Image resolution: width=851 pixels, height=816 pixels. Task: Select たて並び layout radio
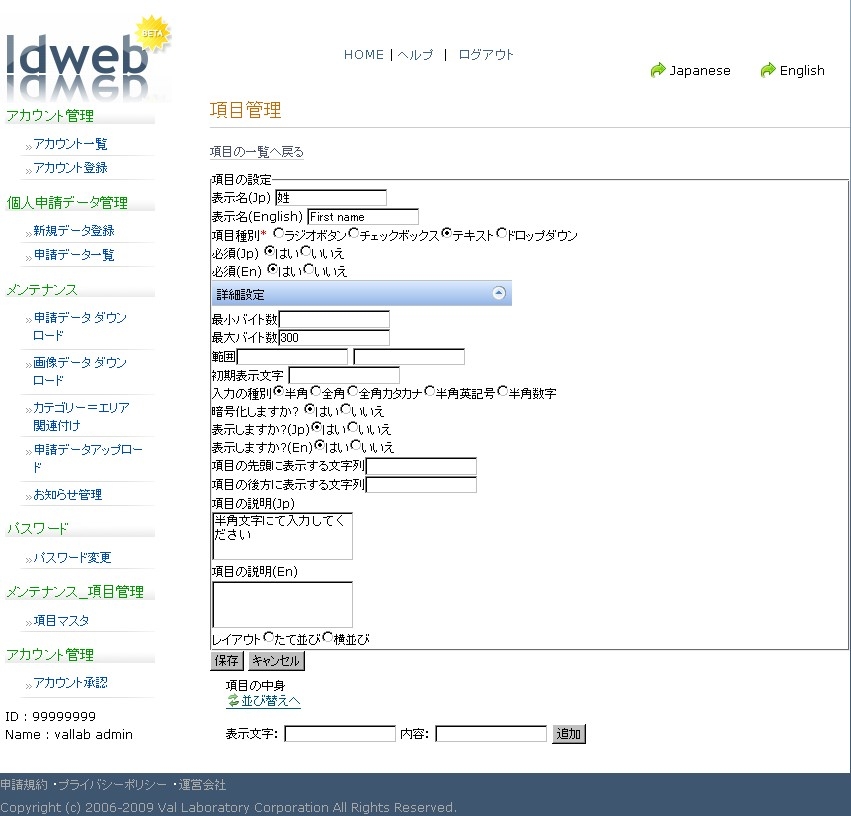[268, 637]
